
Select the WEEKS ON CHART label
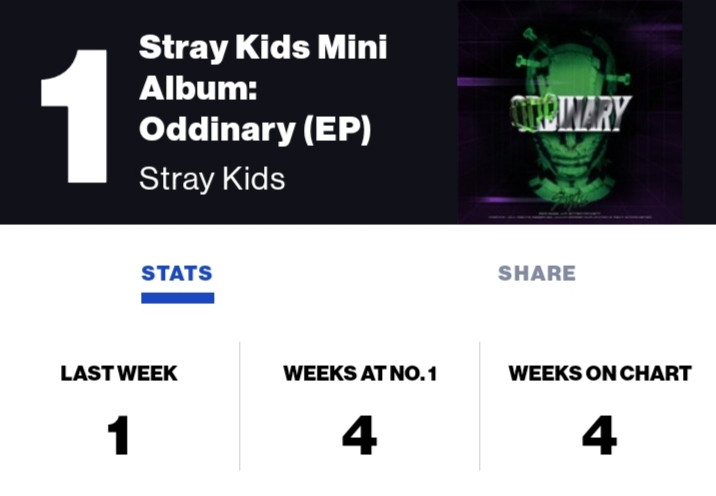[600, 373]
